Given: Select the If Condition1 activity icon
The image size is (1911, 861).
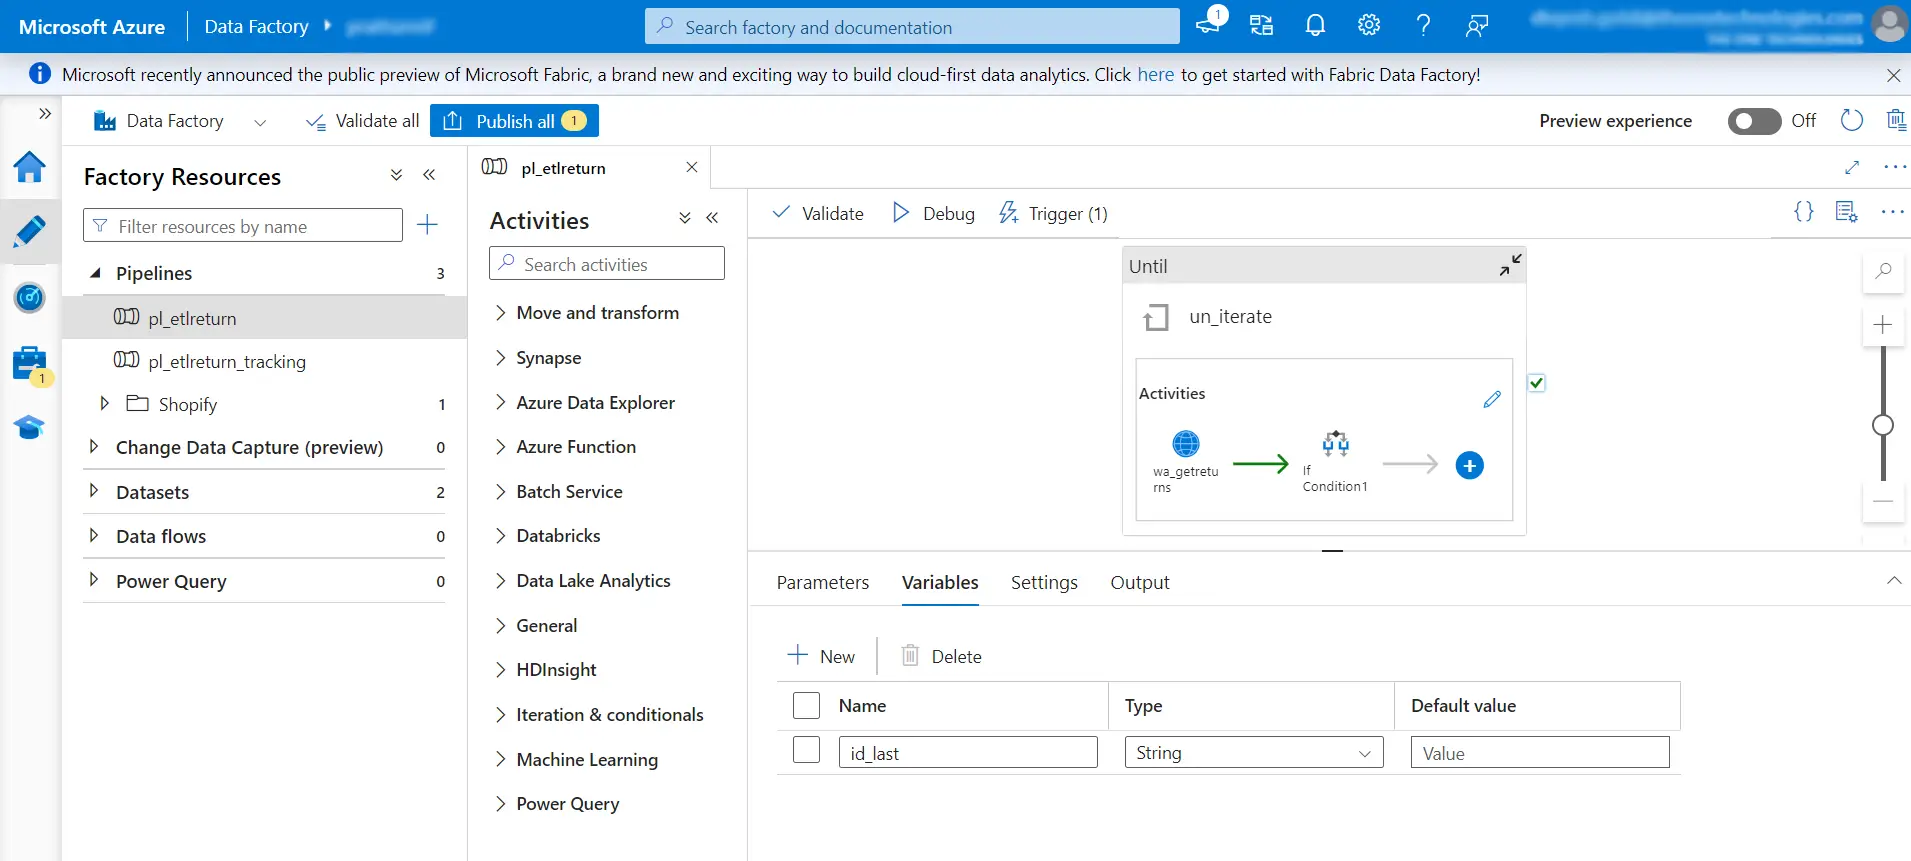Looking at the screenshot, I should [1336, 443].
